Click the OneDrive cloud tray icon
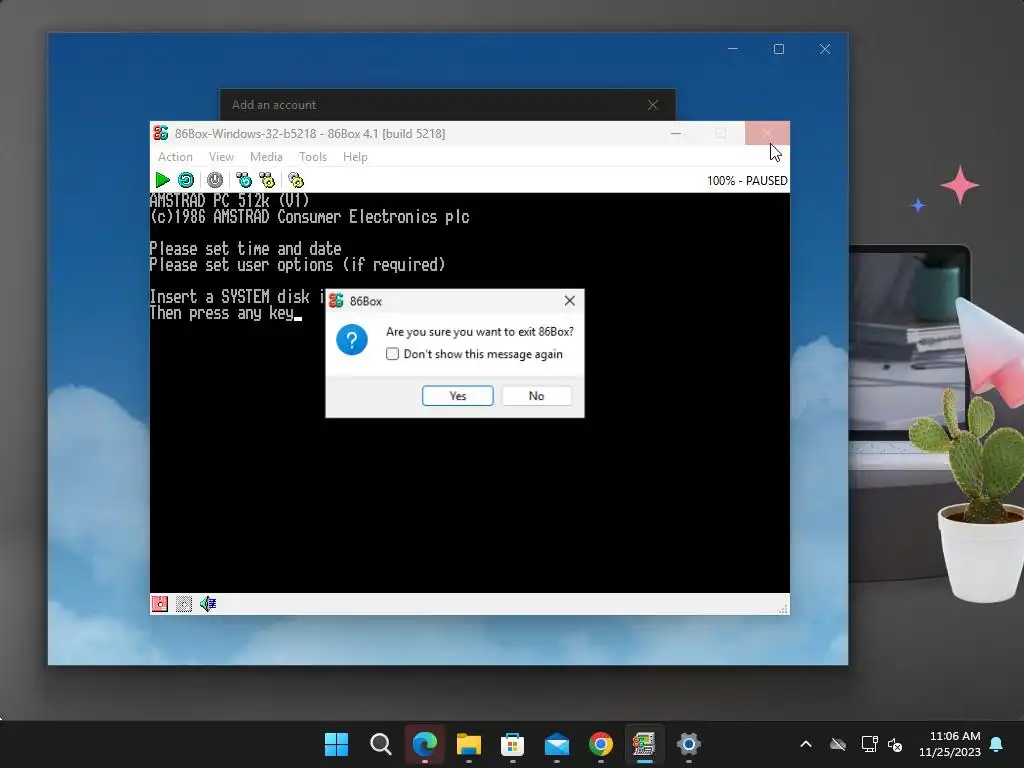The image size is (1024, 768). [x=838, y=744]
